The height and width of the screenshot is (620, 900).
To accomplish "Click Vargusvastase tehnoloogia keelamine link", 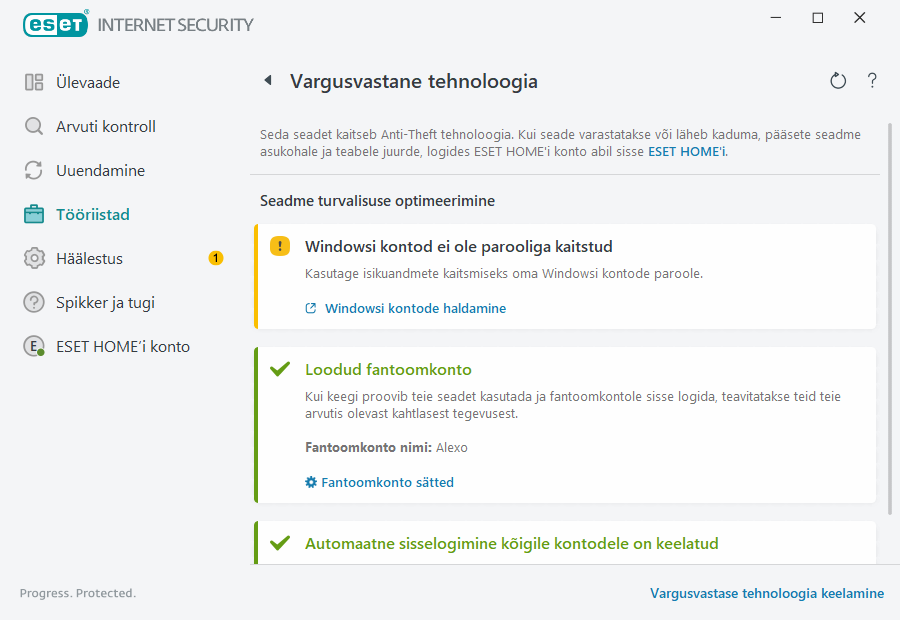I will [766, 593].
